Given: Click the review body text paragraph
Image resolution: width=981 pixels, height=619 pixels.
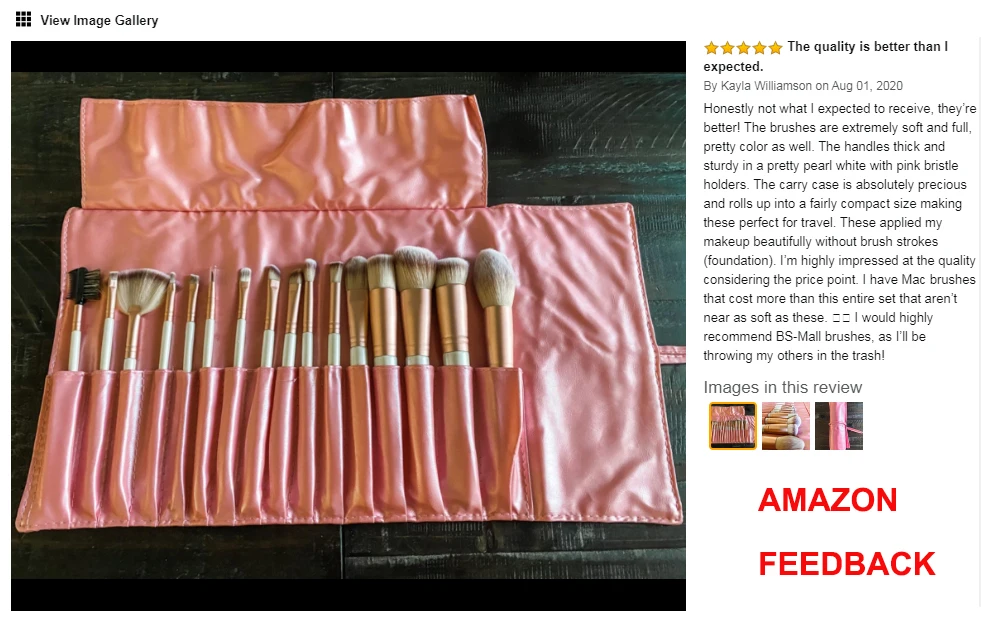Looking at the screenshot, I should point(839,232).
